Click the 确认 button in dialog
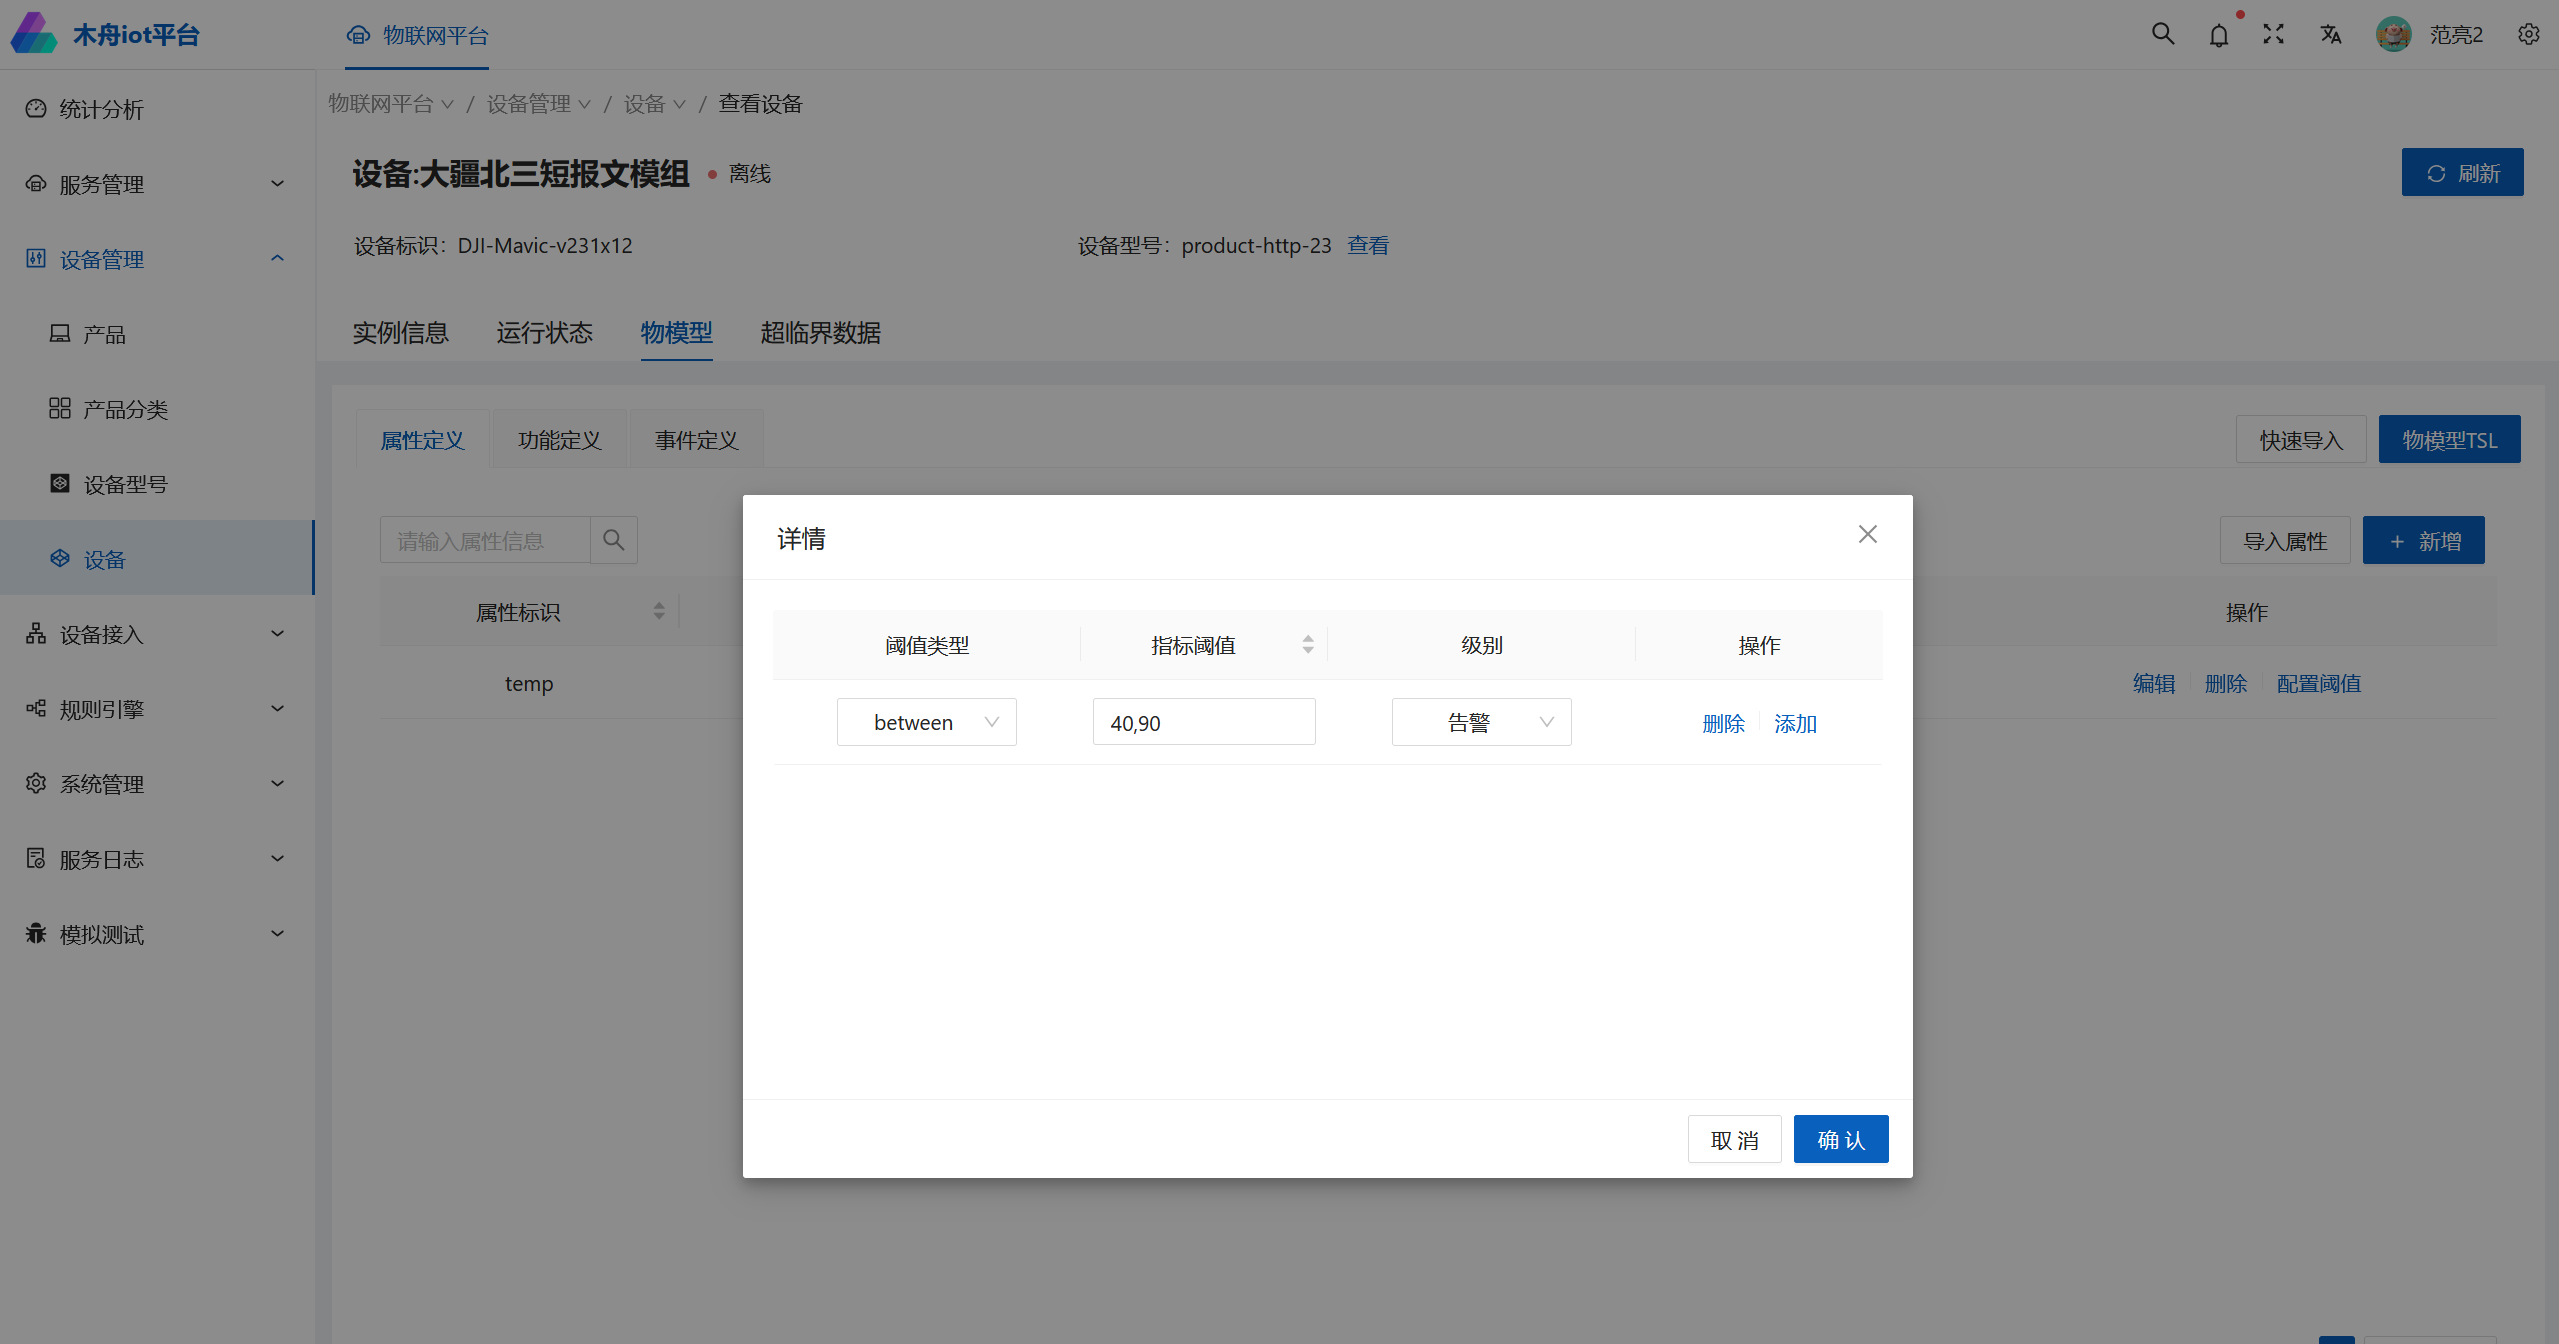Viewport: 2559px width, 1344px height. pos(1840,1139)
